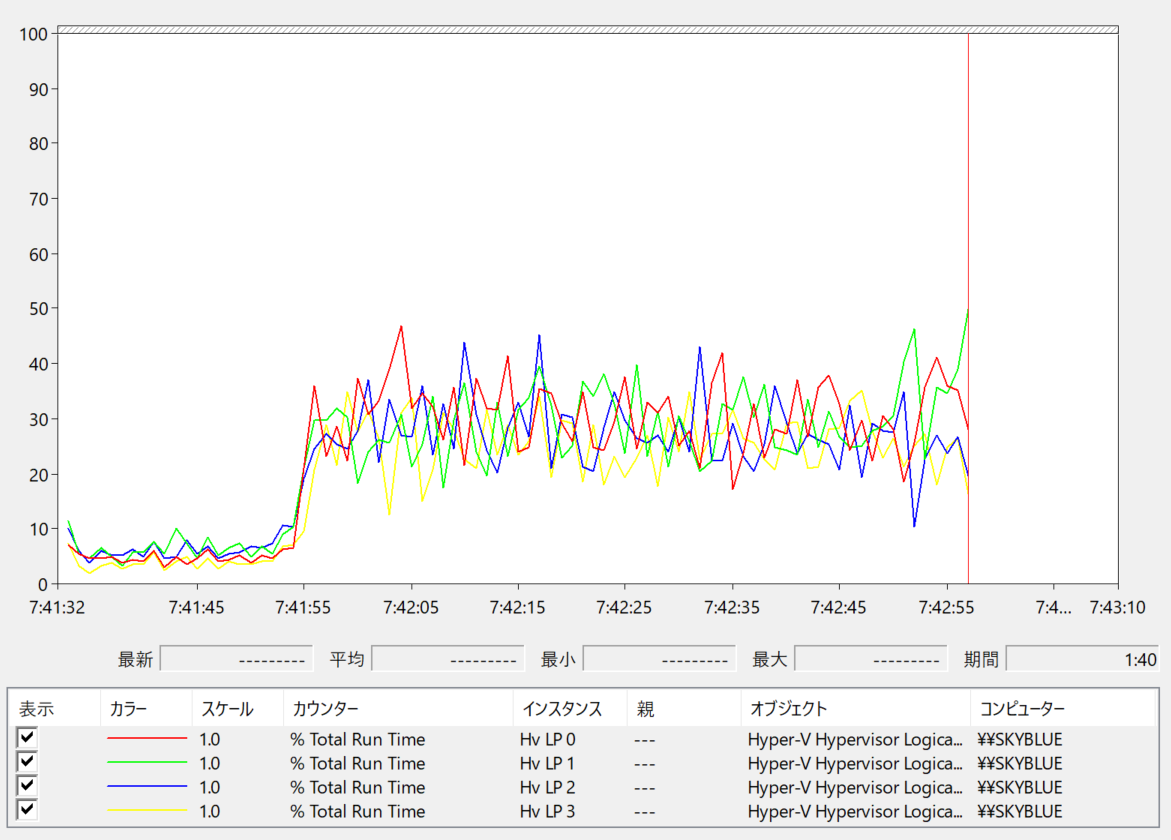Viewport: 1171px width, 840px height.
Task: Click the 最小 value field
Action: [x=659, y=659]
